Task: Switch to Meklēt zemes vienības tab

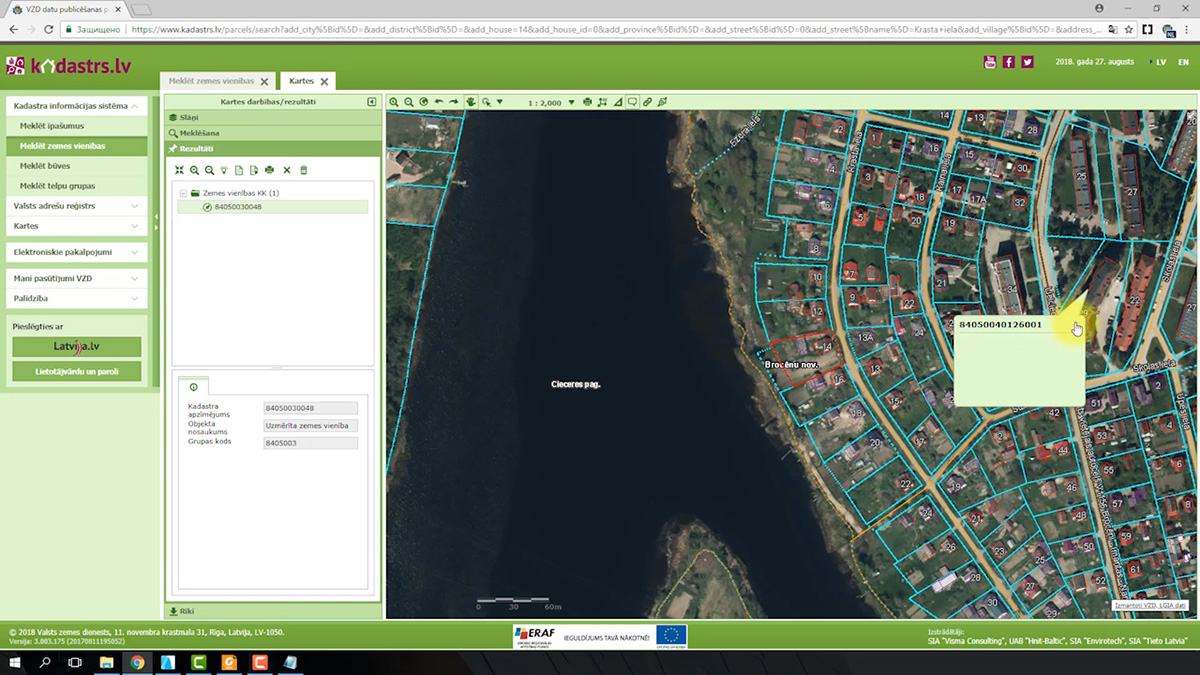Action: point(211,81)
